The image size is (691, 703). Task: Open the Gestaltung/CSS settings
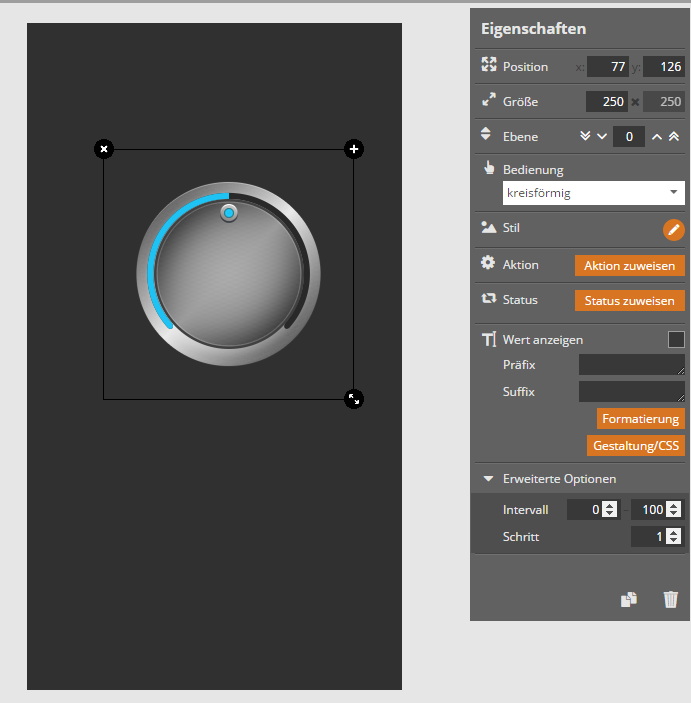pyautogui.click(x=636, y=445)
